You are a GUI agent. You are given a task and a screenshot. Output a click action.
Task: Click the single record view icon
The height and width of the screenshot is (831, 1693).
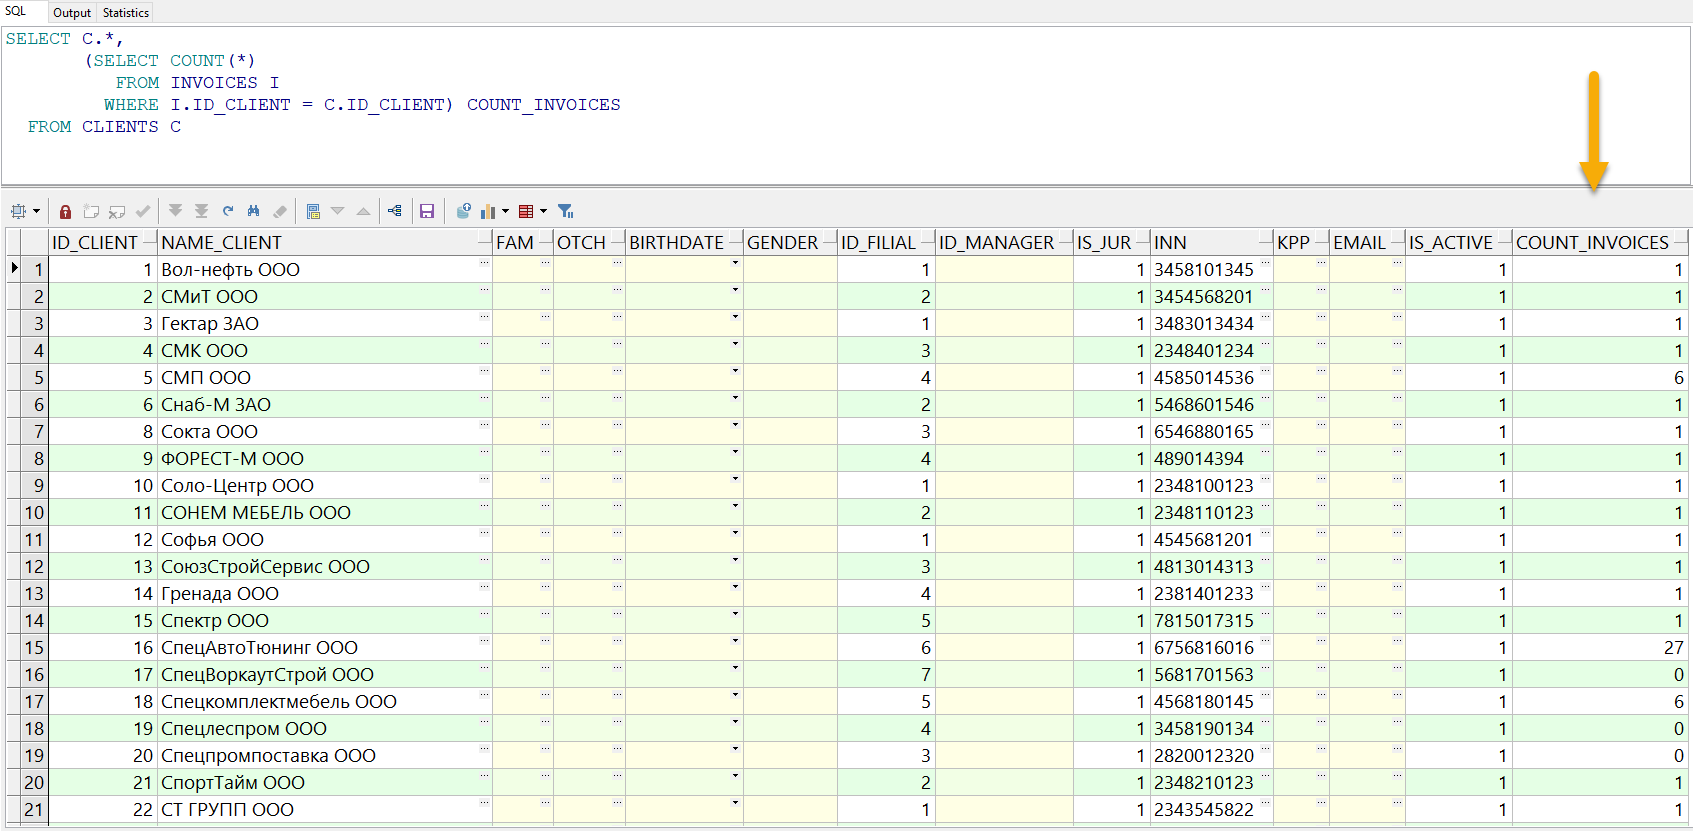313,211
